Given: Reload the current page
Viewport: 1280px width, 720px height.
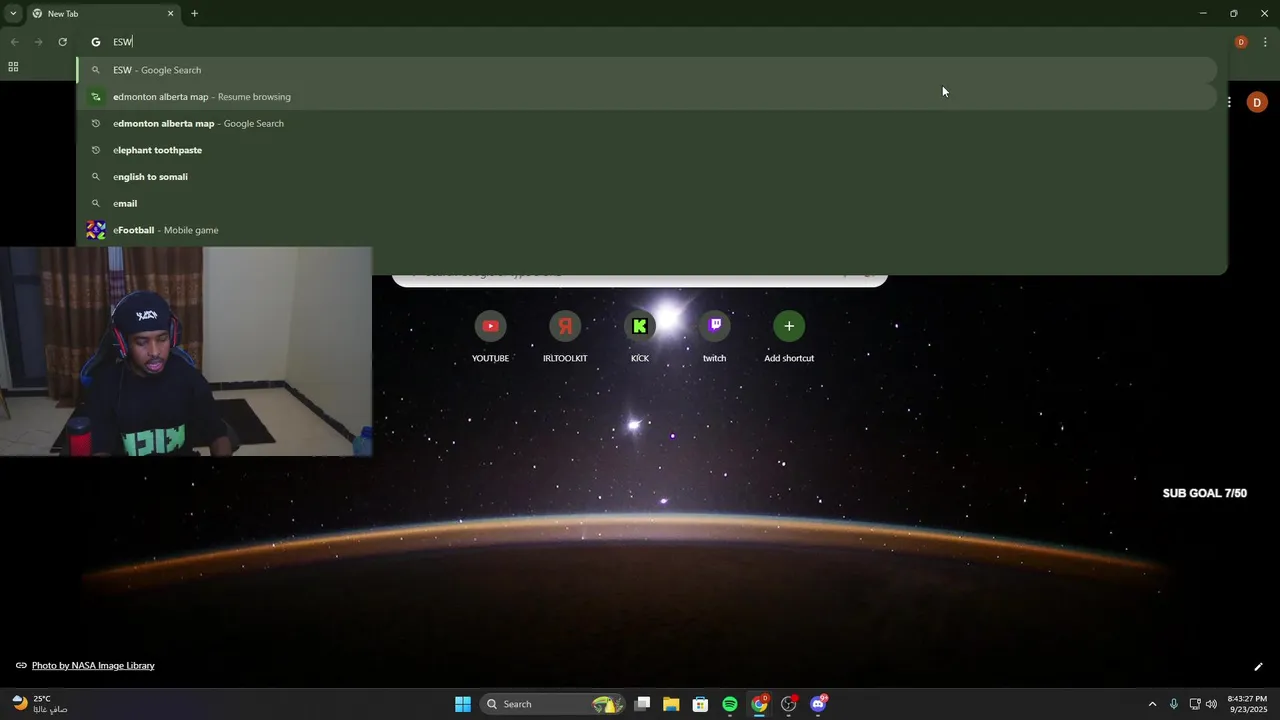Looking at the screenshot, I should pyautogui.click(x=62, y=42).
